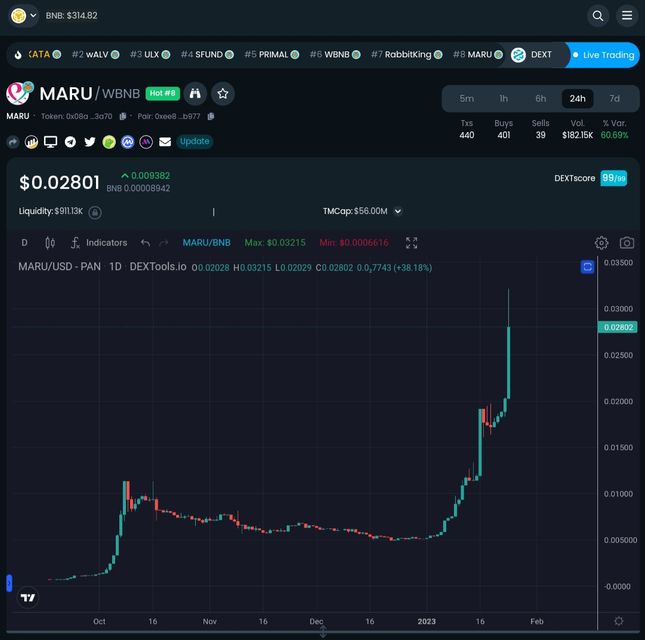Take a chart snapshot with camera icon
Screen dimensions: 645x640
[x=627, y=243]
